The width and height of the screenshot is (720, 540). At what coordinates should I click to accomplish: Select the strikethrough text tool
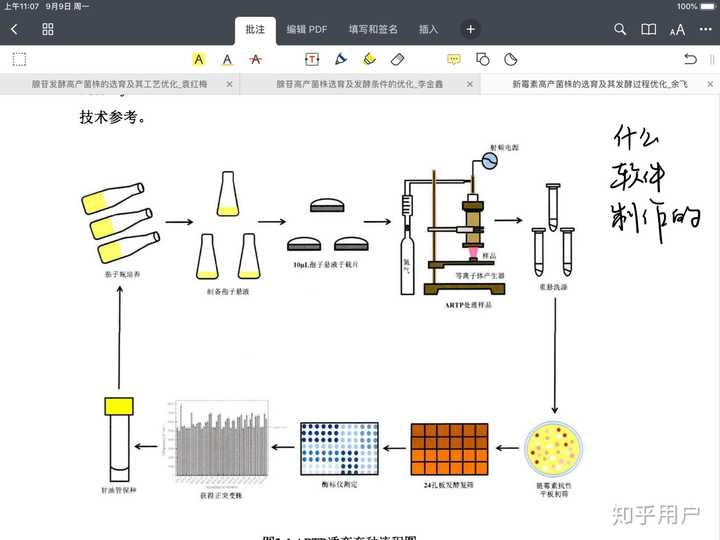[x=256, y=59]
